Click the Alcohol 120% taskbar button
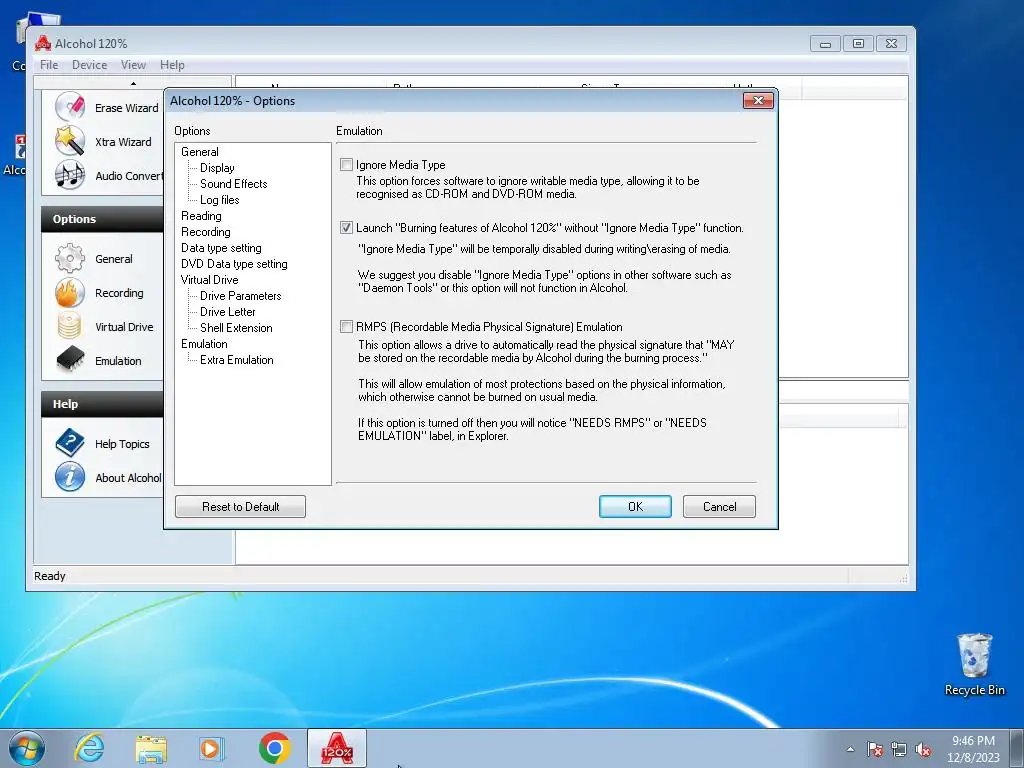Image resolution: width=1024 pixels, height=768 pixels. coord(337,748)
